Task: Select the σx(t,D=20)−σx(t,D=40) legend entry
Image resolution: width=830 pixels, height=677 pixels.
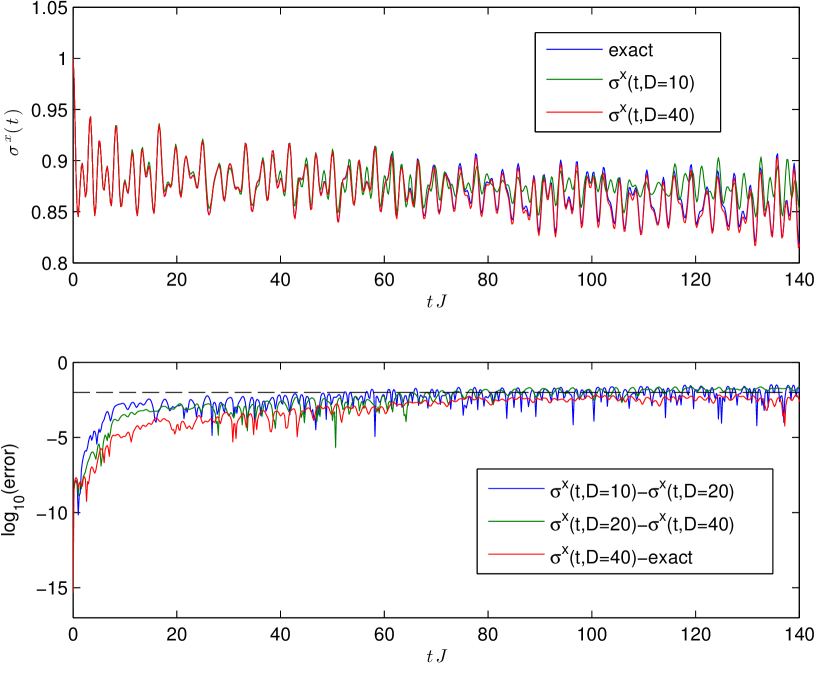Action: point(642,523)
